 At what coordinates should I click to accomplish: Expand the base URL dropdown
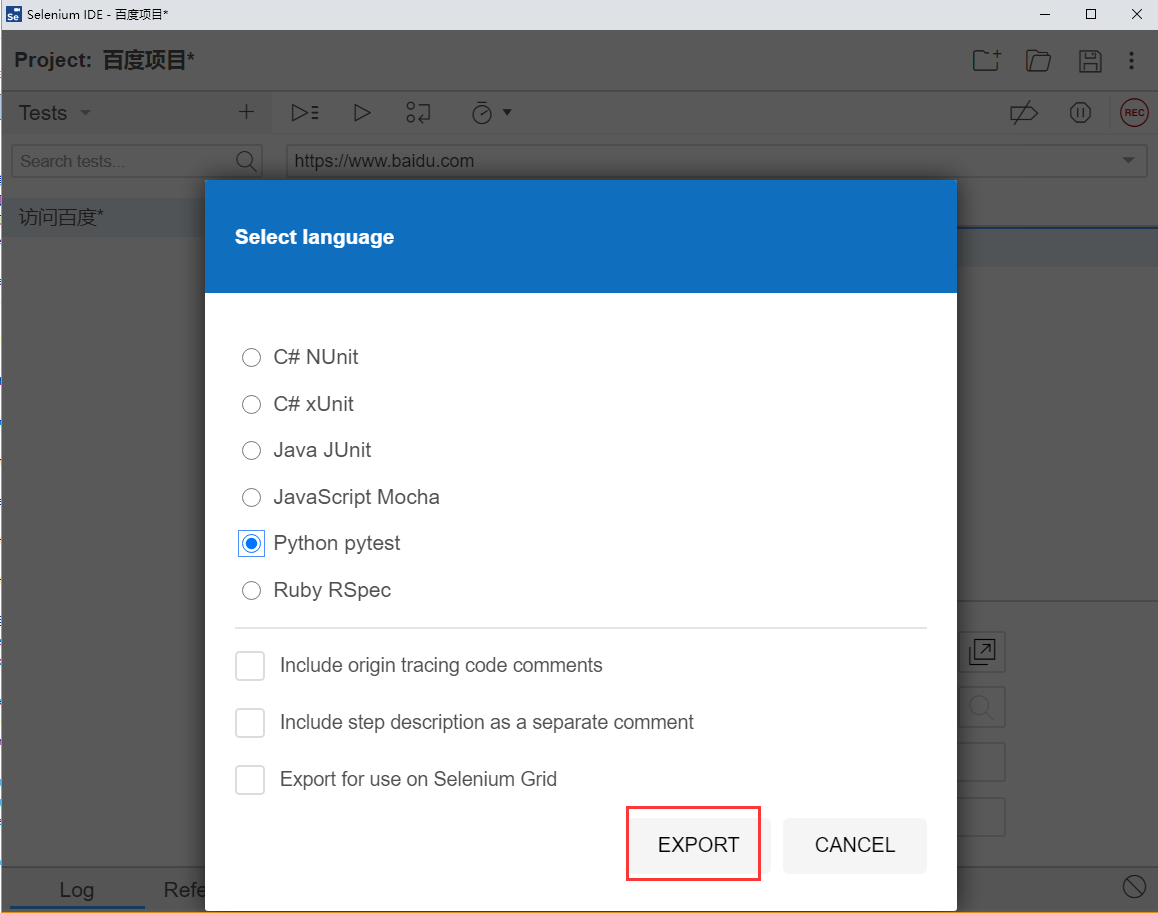click(x=1129, y=160)
